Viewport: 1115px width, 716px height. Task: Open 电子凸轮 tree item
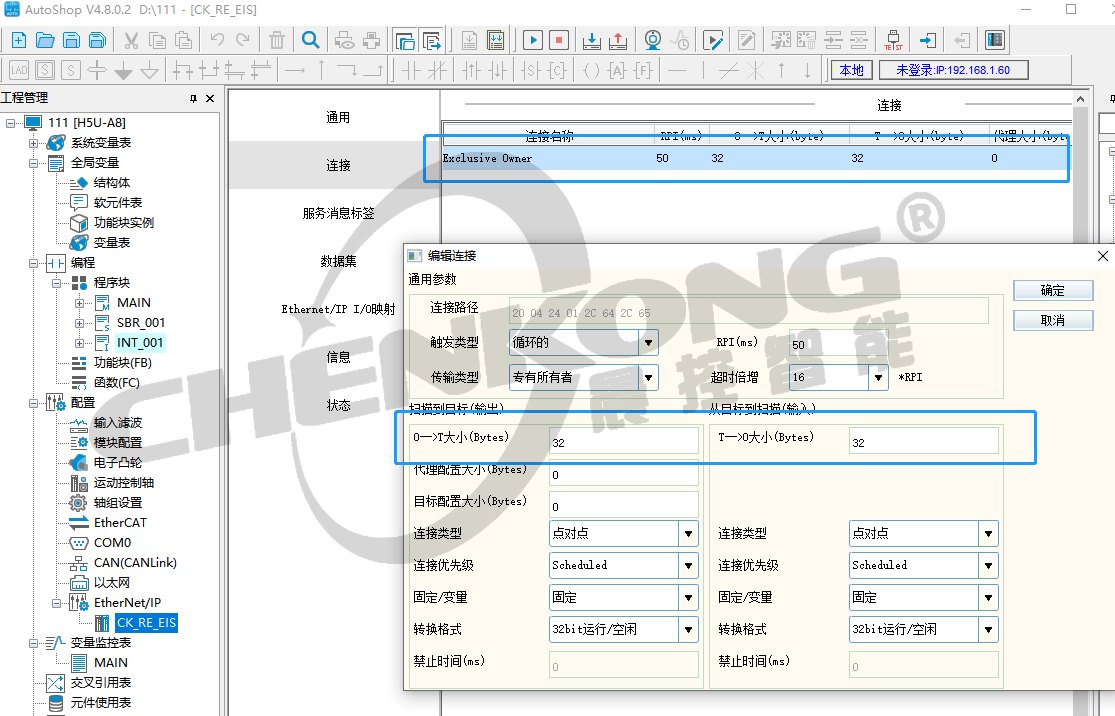[x=117, y=462]
